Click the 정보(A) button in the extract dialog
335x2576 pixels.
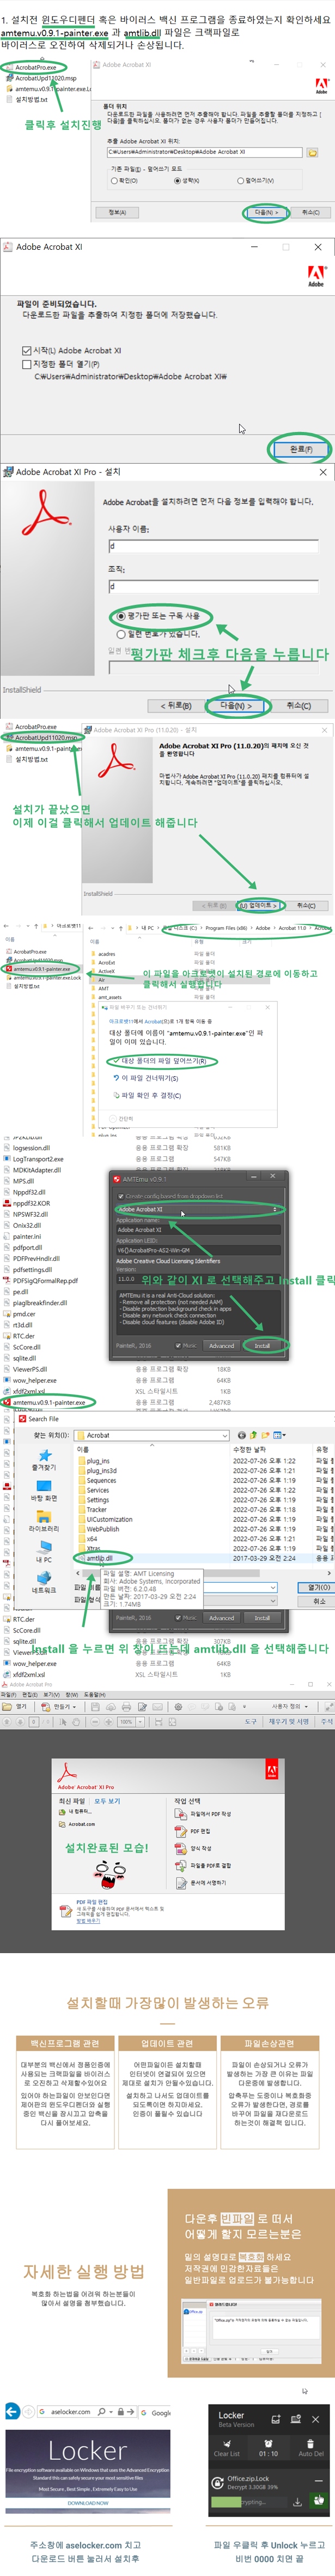[x=117, y=212]
